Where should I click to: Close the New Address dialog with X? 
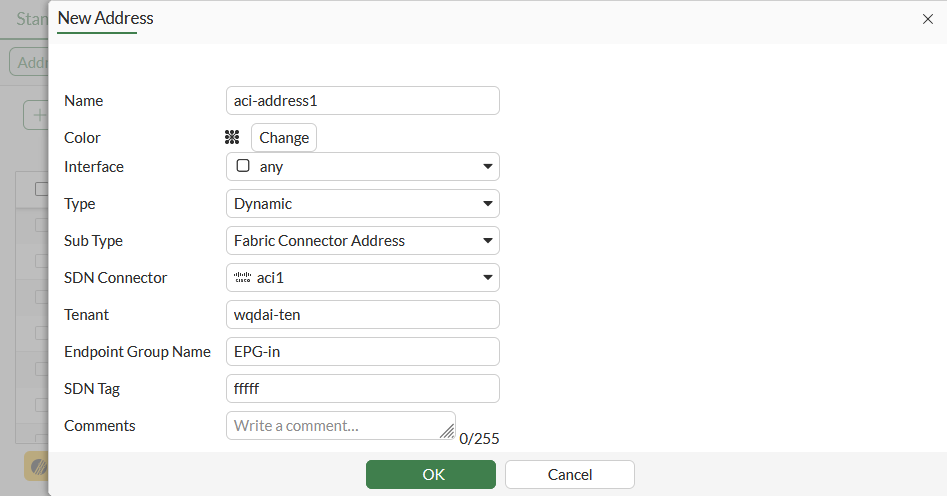(927, 19)
